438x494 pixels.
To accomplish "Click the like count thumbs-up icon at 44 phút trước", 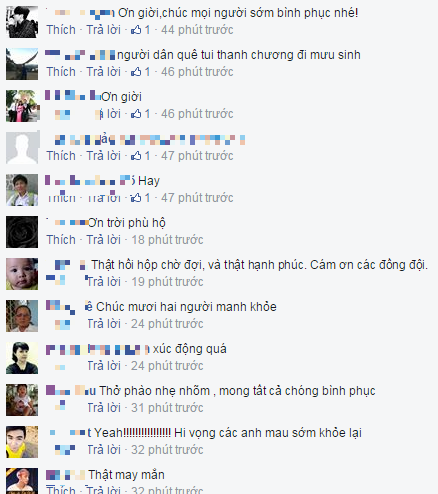I will point(136,30).
